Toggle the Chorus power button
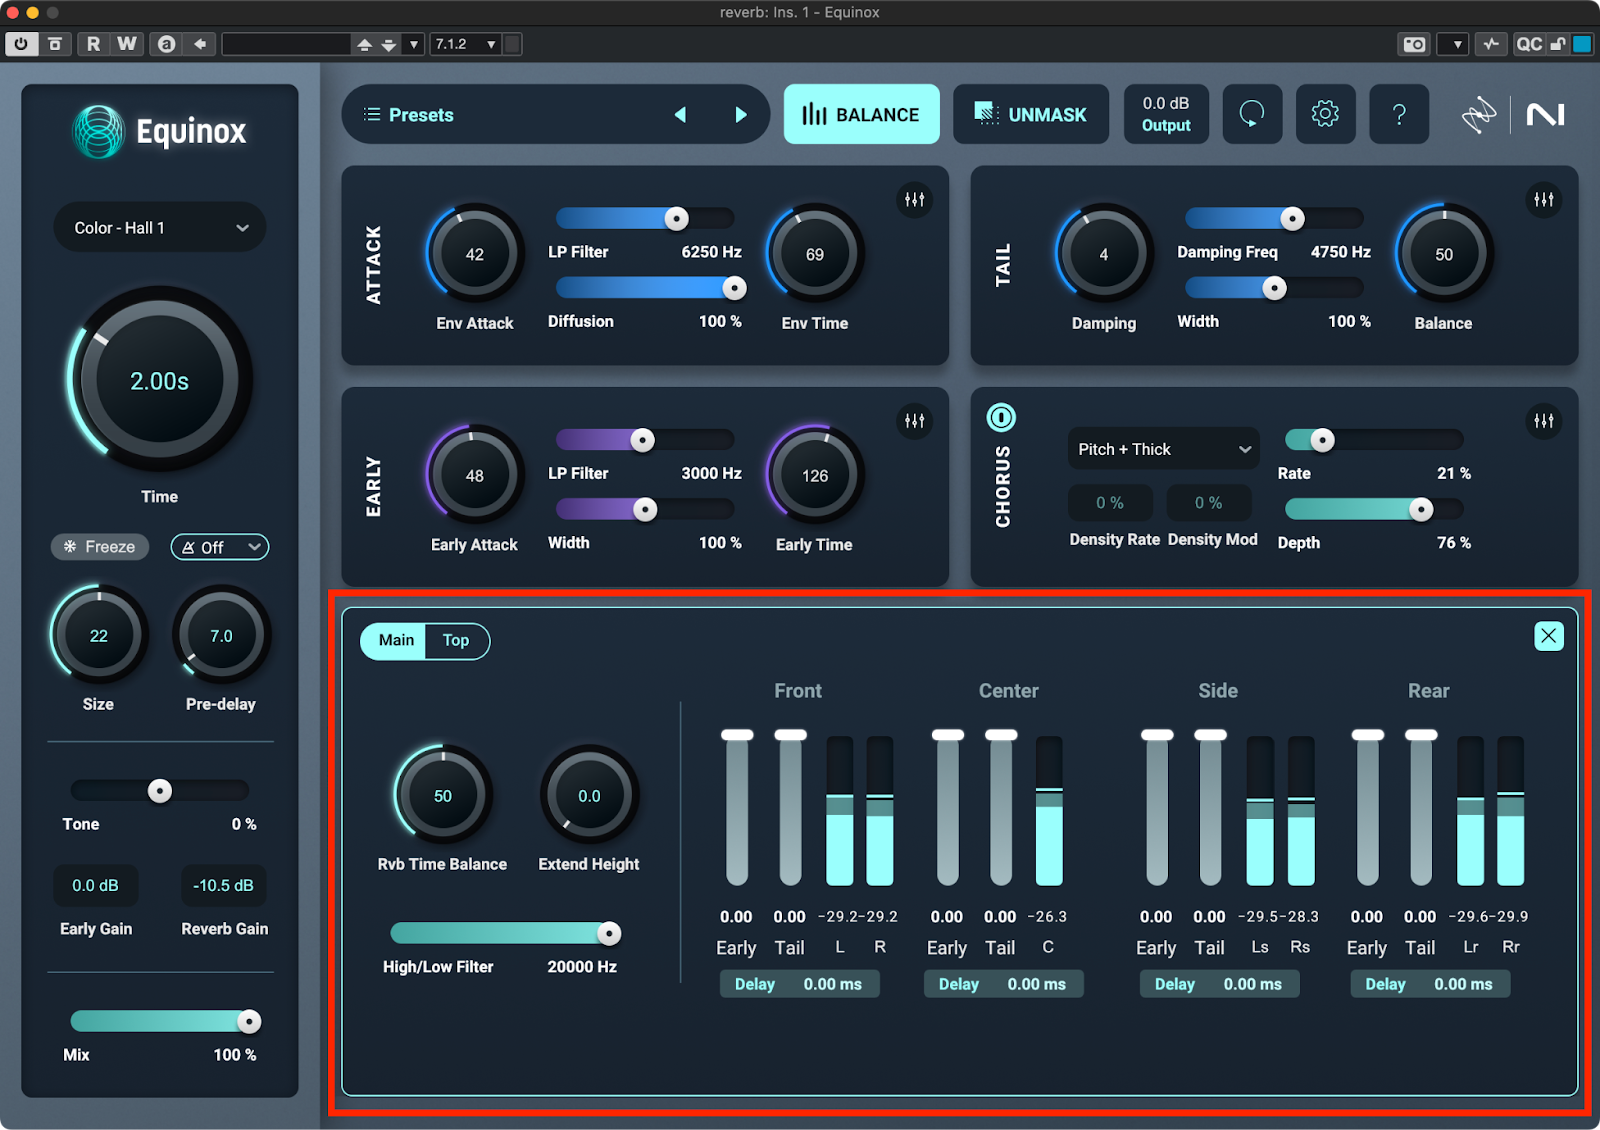1600x1130 pixels. (x=1001, y=417)
